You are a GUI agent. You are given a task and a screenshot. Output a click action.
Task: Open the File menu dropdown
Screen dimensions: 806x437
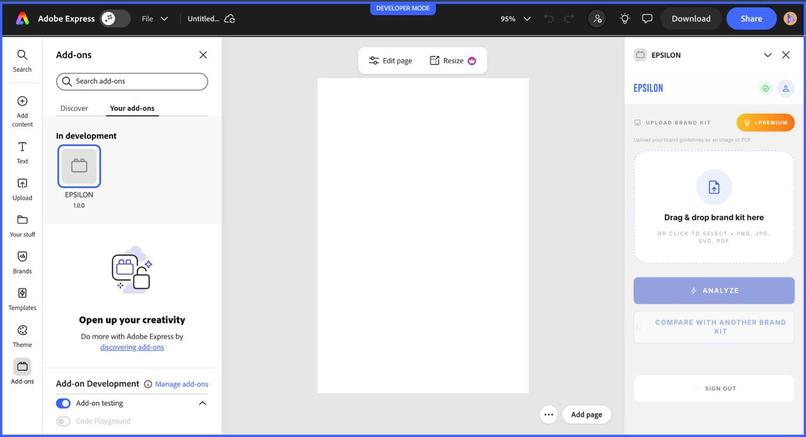pos(155,19)
